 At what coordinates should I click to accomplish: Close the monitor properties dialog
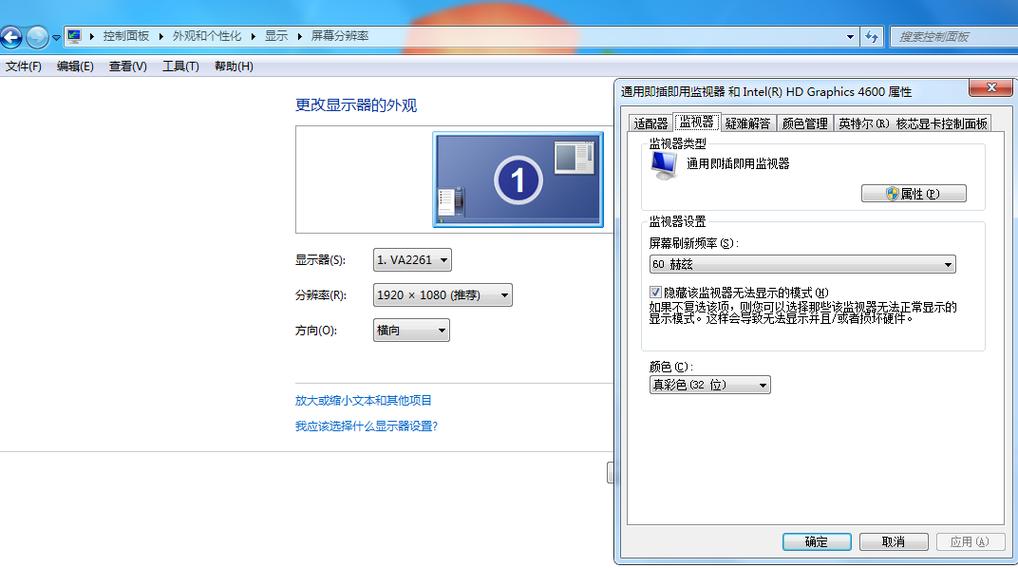991,88
